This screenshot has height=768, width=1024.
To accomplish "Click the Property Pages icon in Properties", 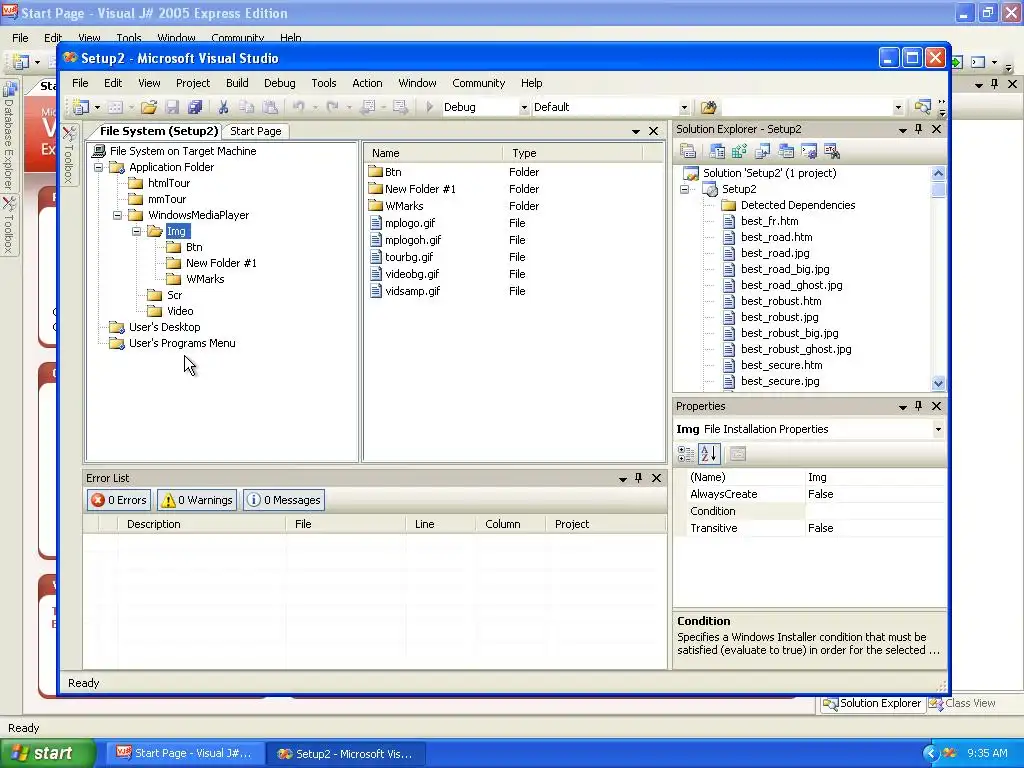I will point(738,454).
